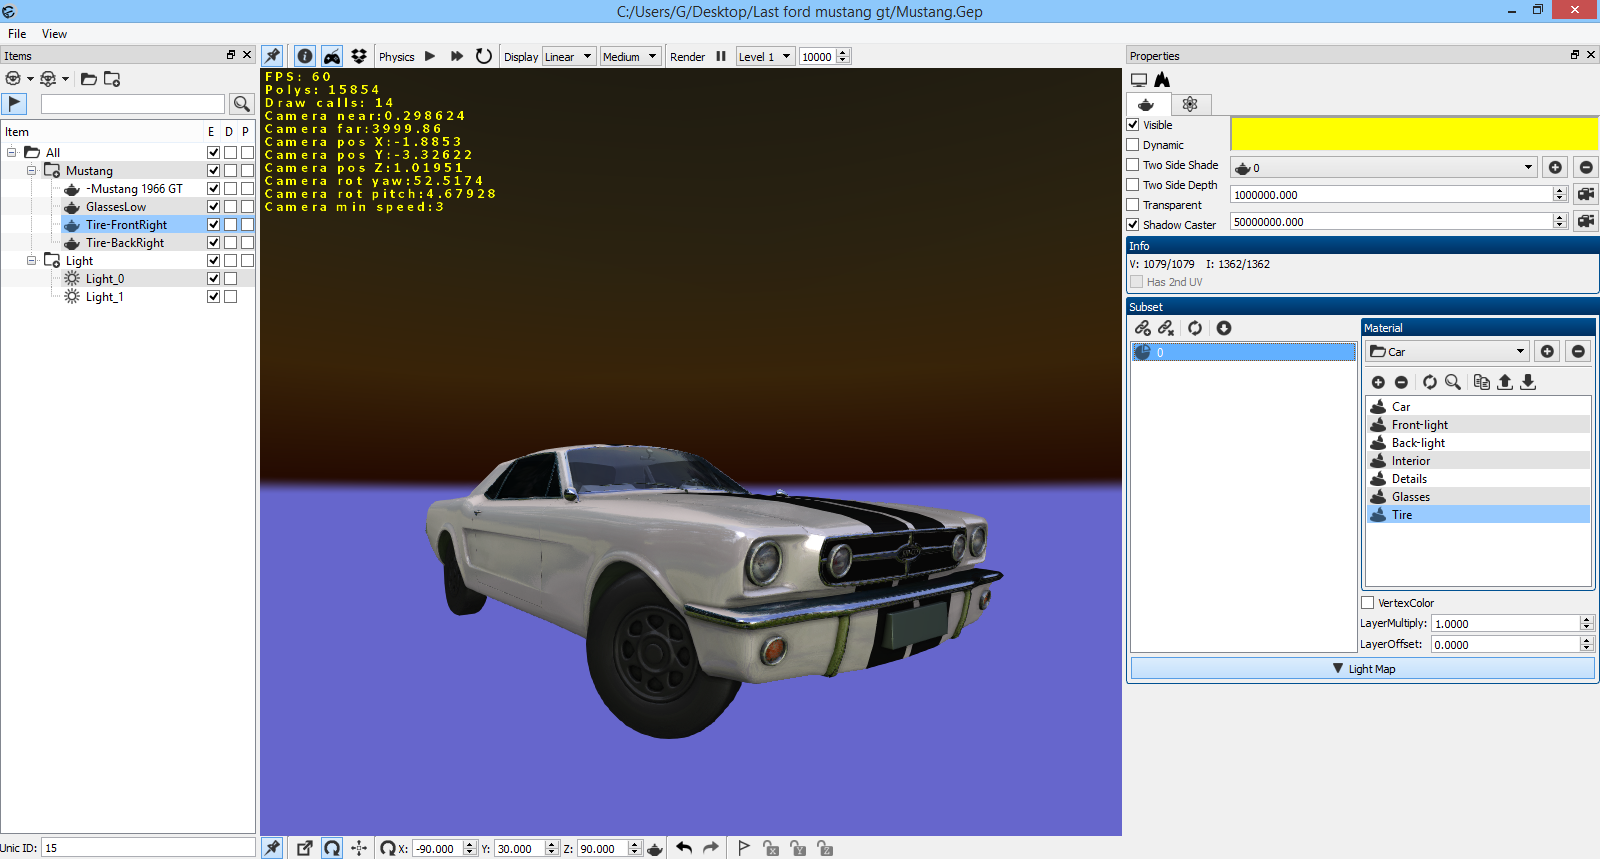1600x859 pixels.
Task: Select the move gizmo tool in the bottom toolbar
Action: point(359,848)
